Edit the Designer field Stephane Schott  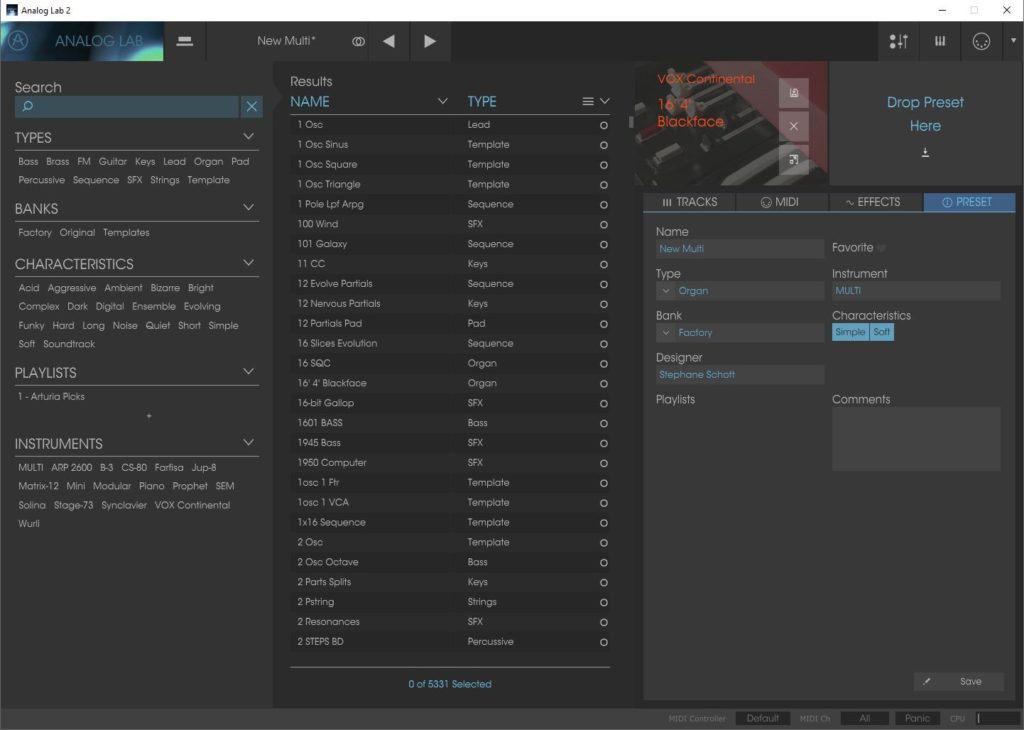[739, 374]
